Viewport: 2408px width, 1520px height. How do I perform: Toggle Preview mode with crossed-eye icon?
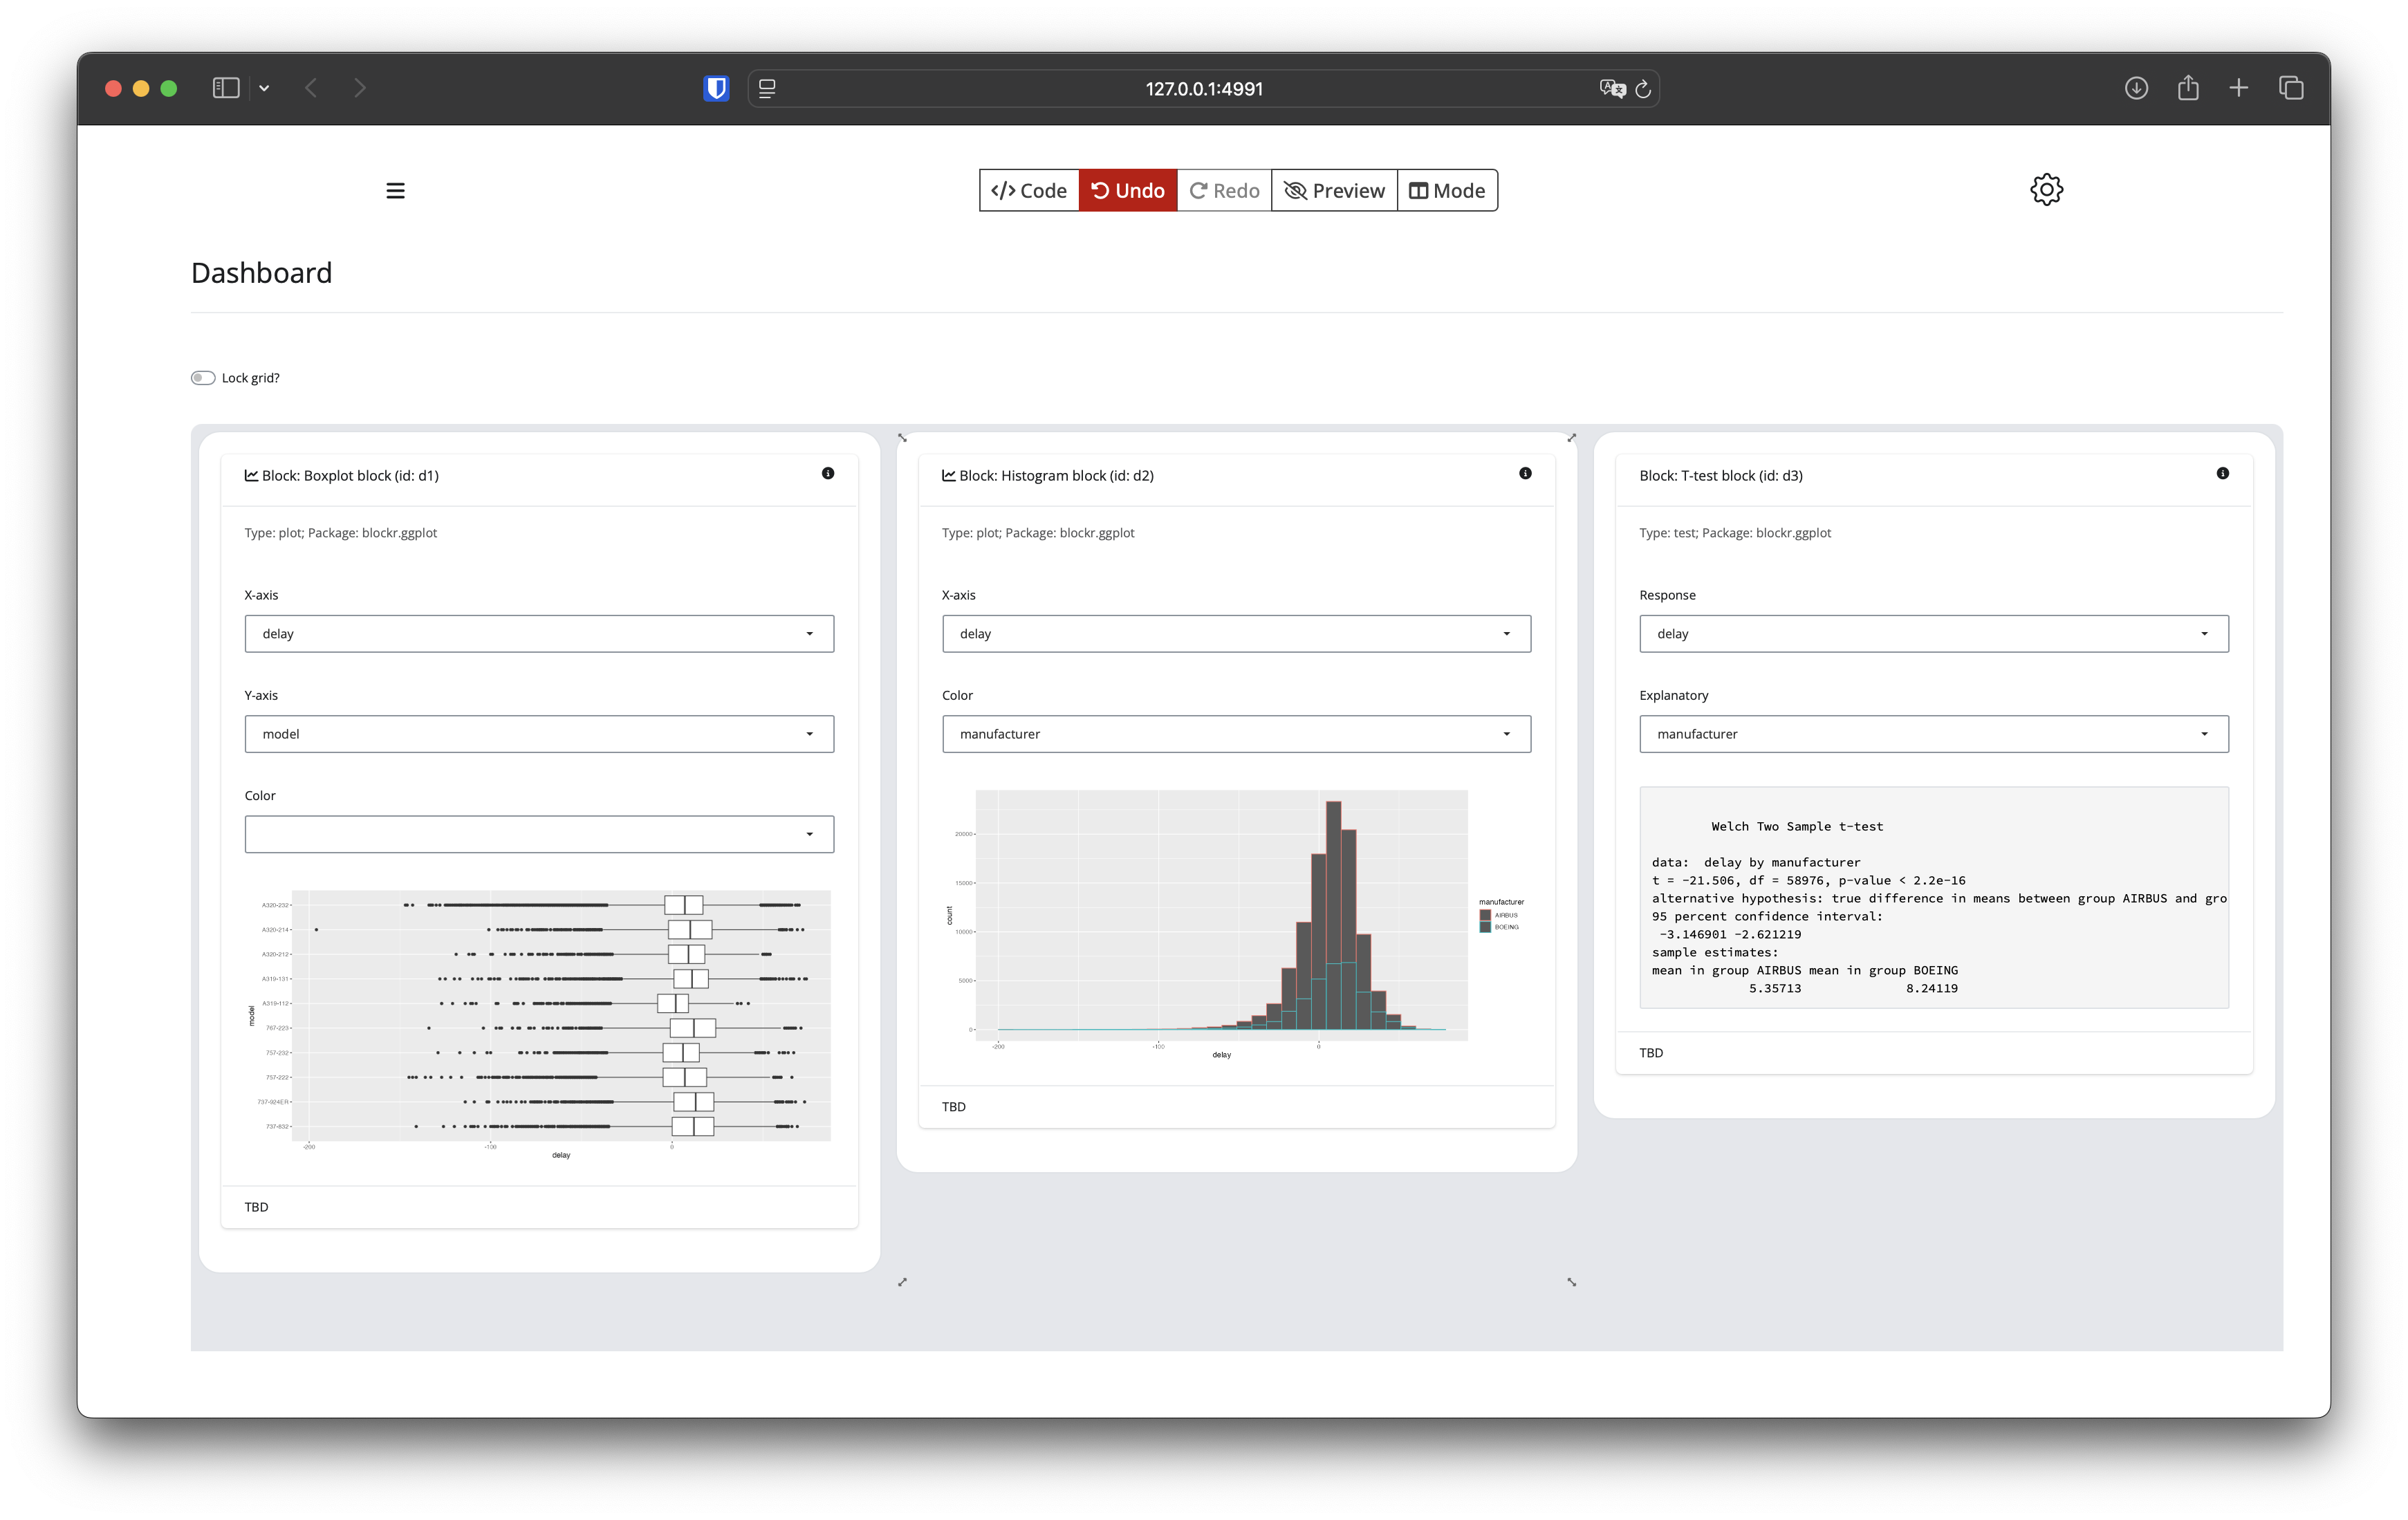tap(1333, 190)
